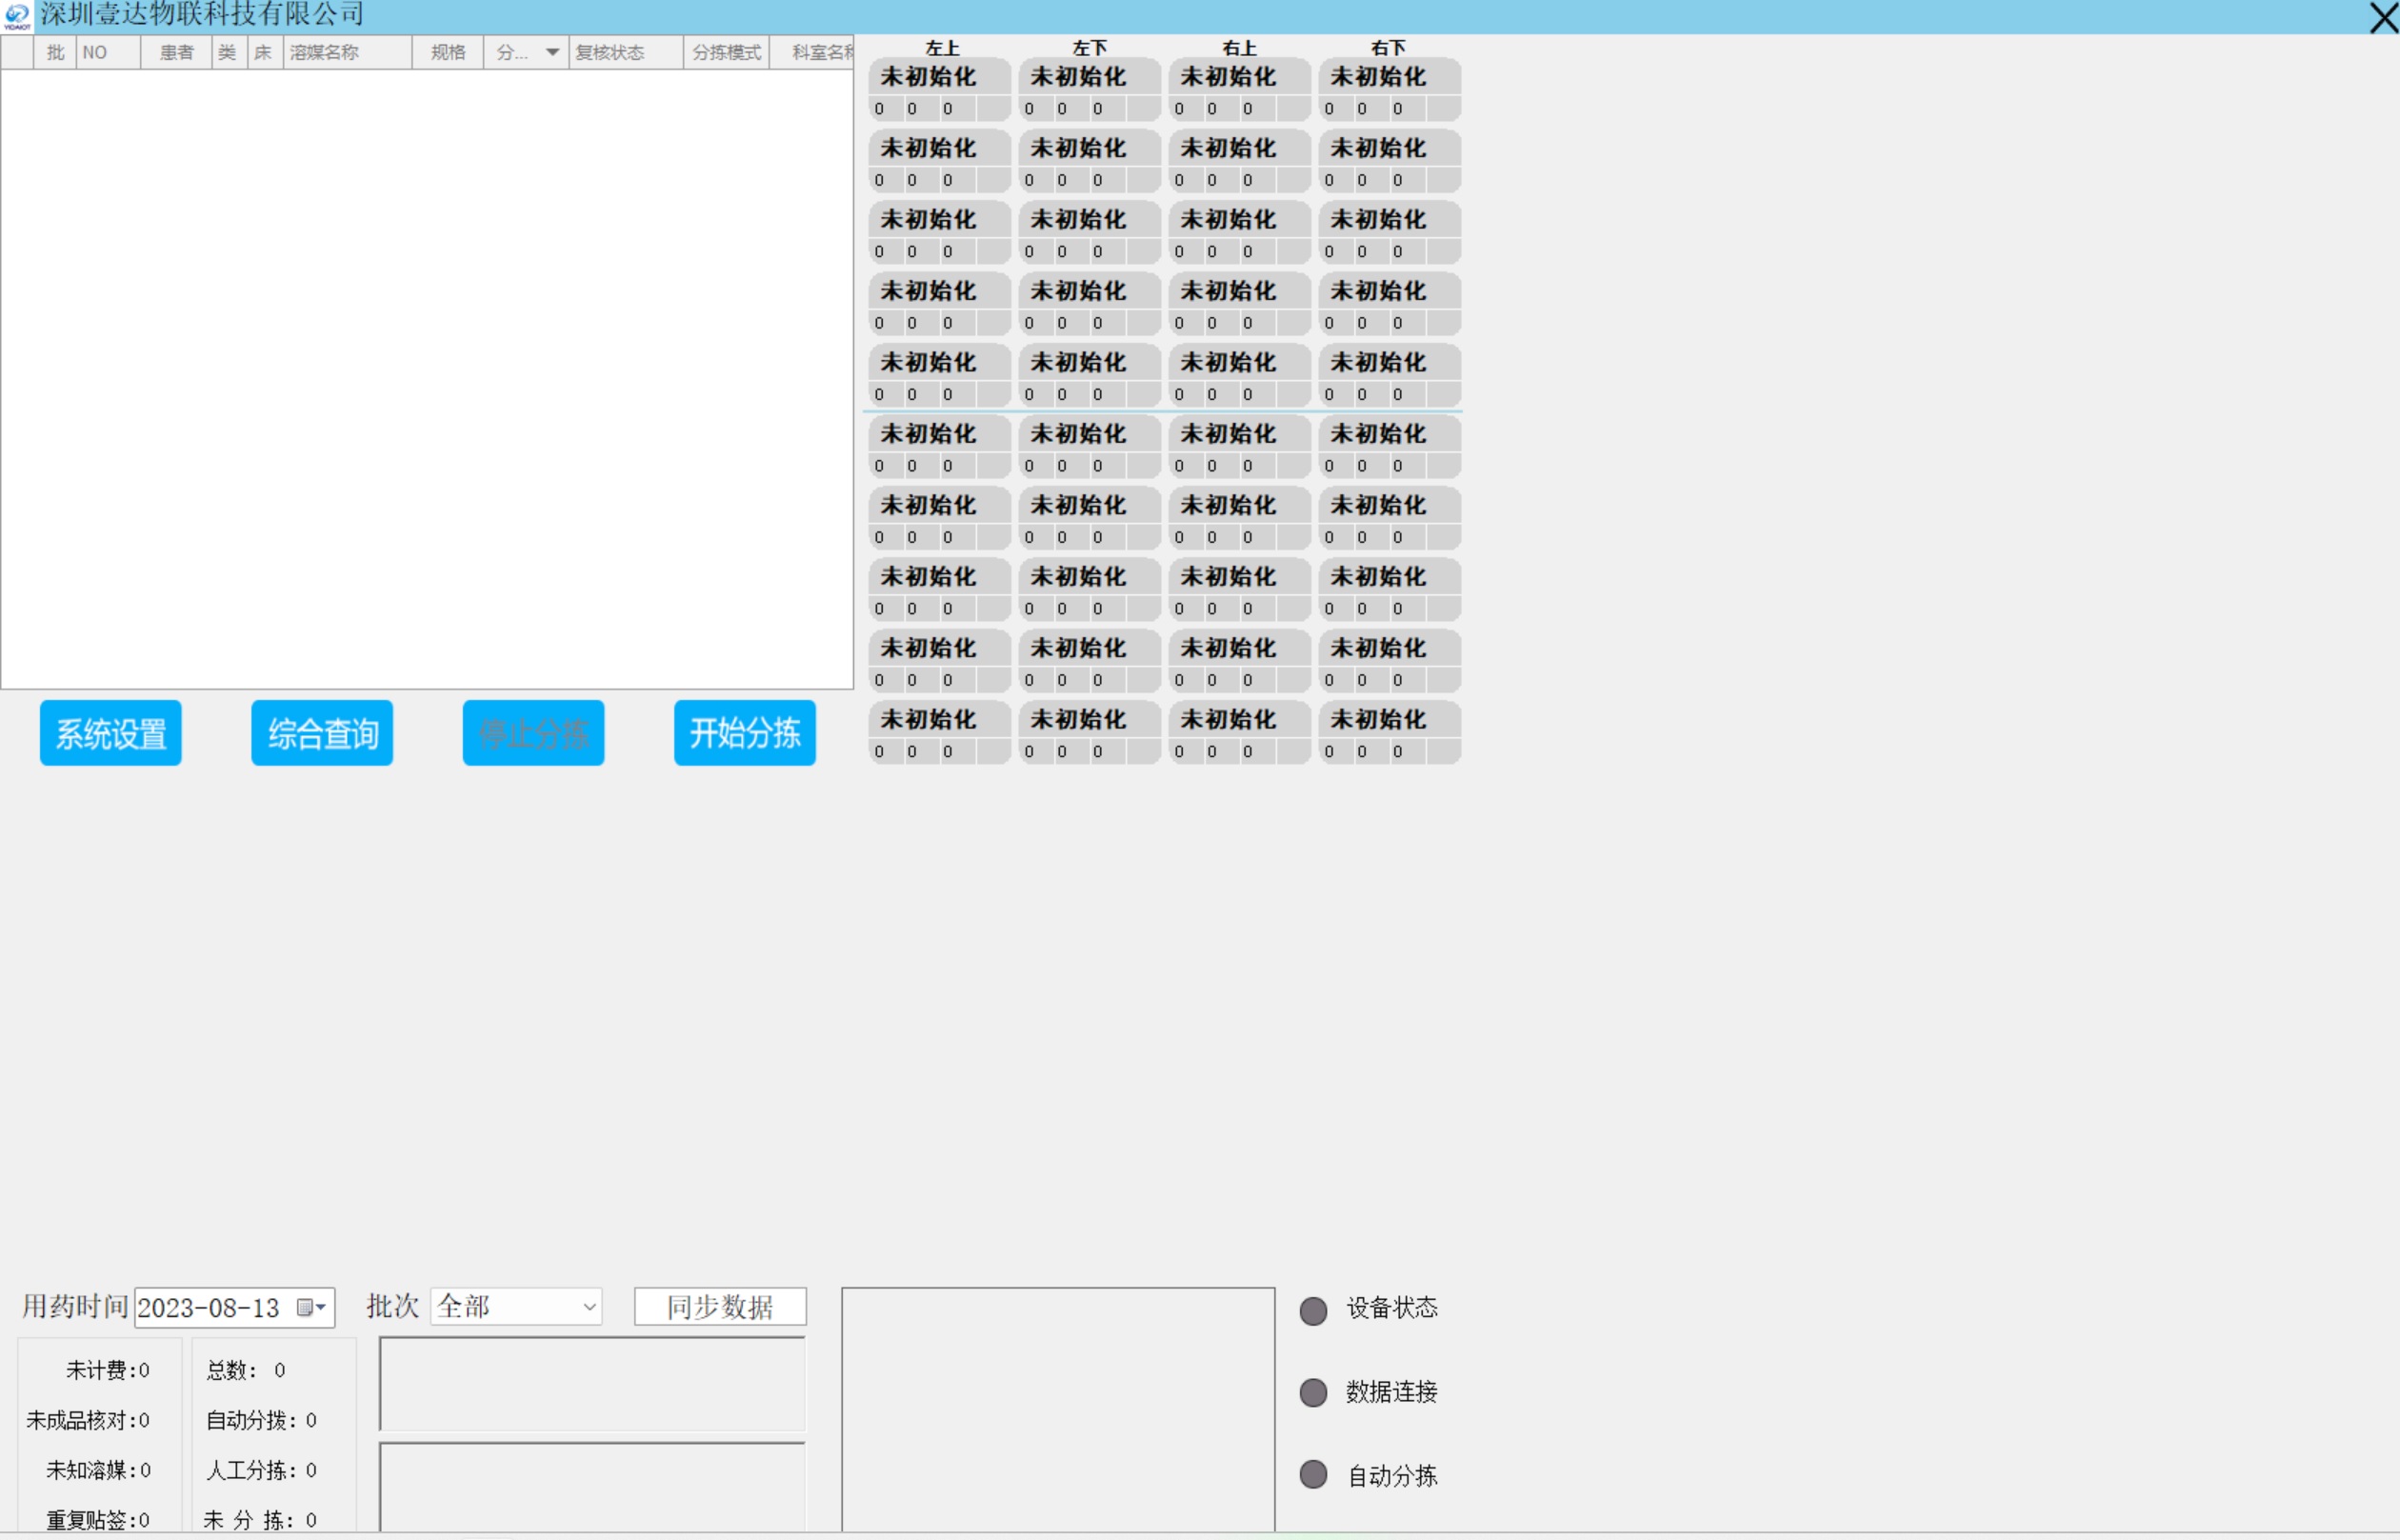The image size is (2400, 1540).
Task: Click the 左下 slot column label
Action: click(x=1090, y=48)
